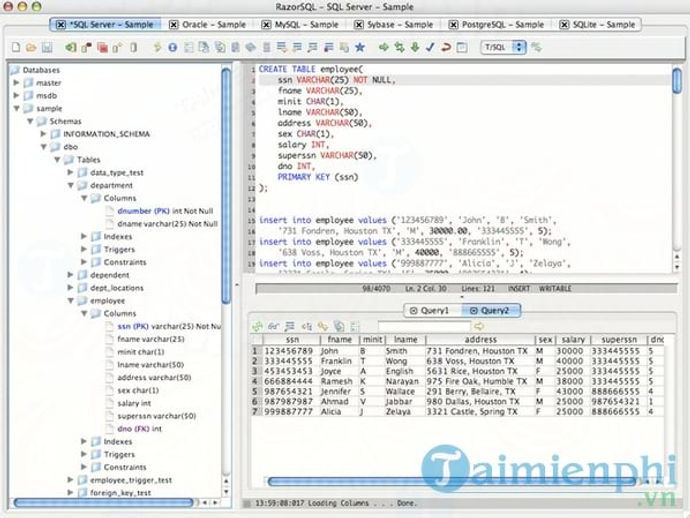
Task: Select the dept_locations table in tree
Action: click(x=117, y=288)
